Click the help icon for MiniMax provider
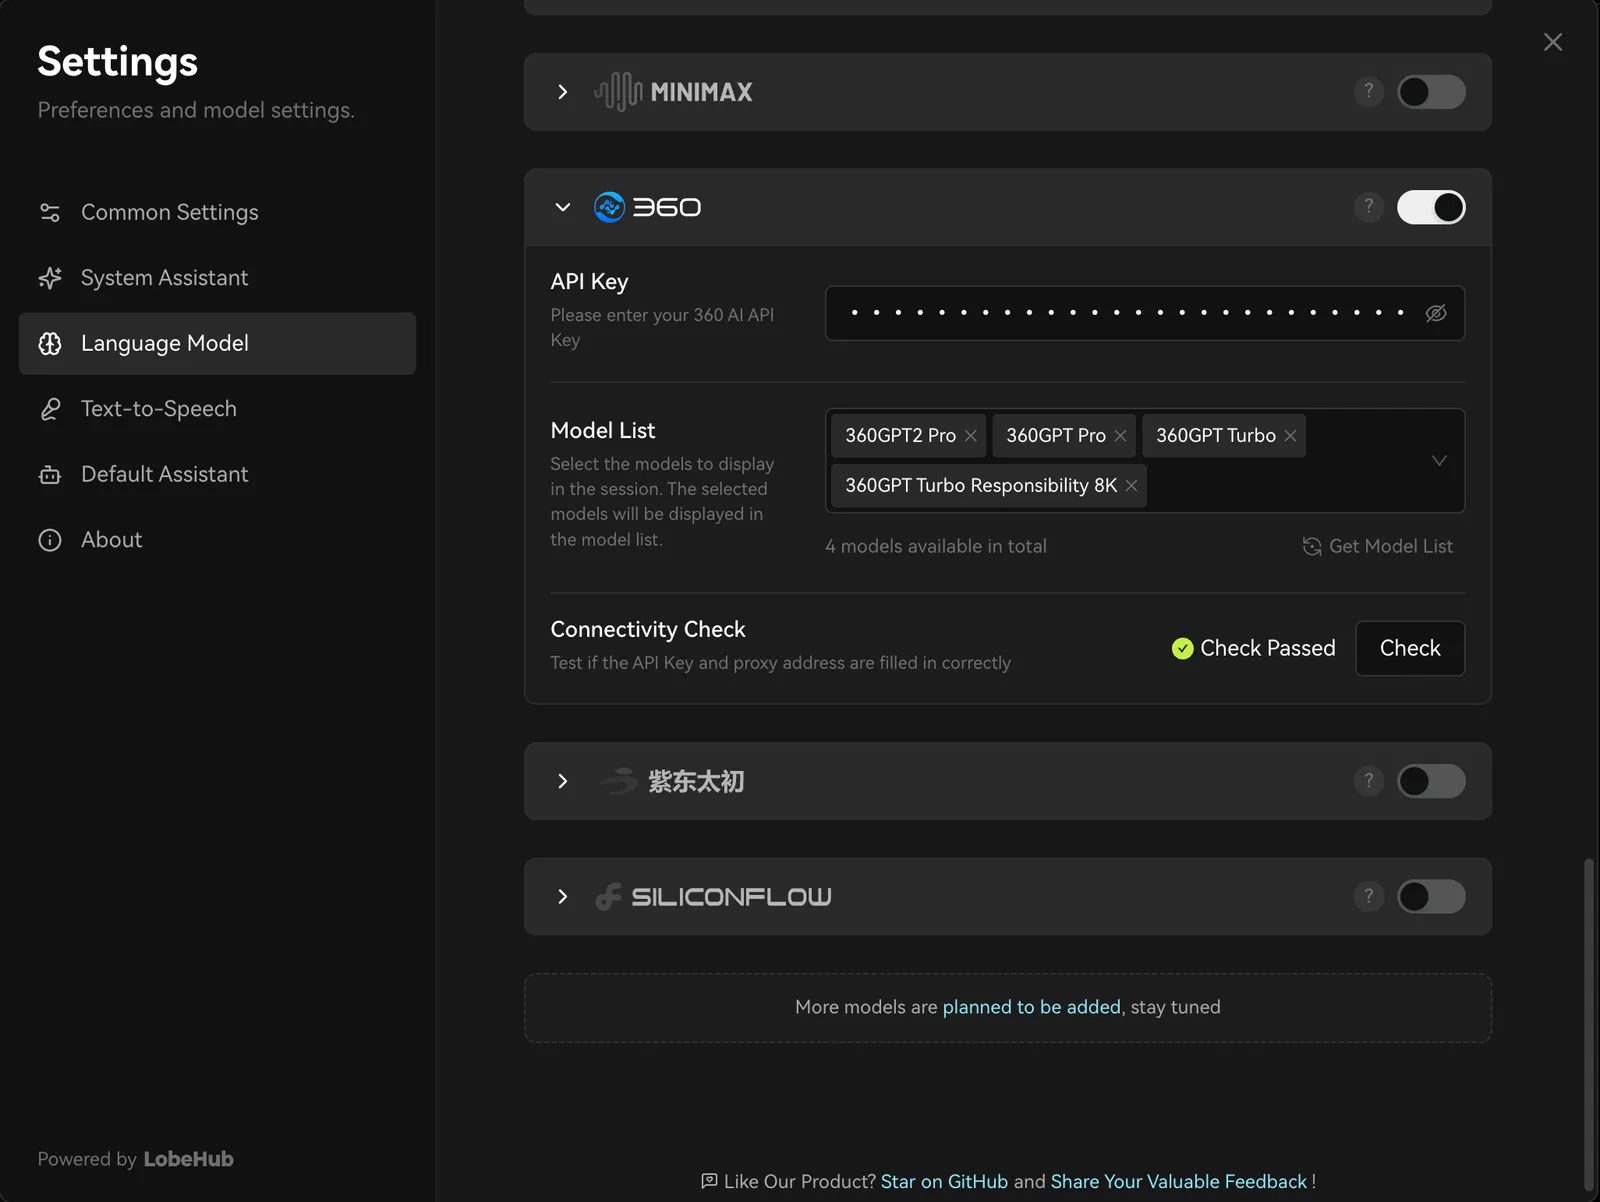 pyautogui.click(x=1368, y=91)
